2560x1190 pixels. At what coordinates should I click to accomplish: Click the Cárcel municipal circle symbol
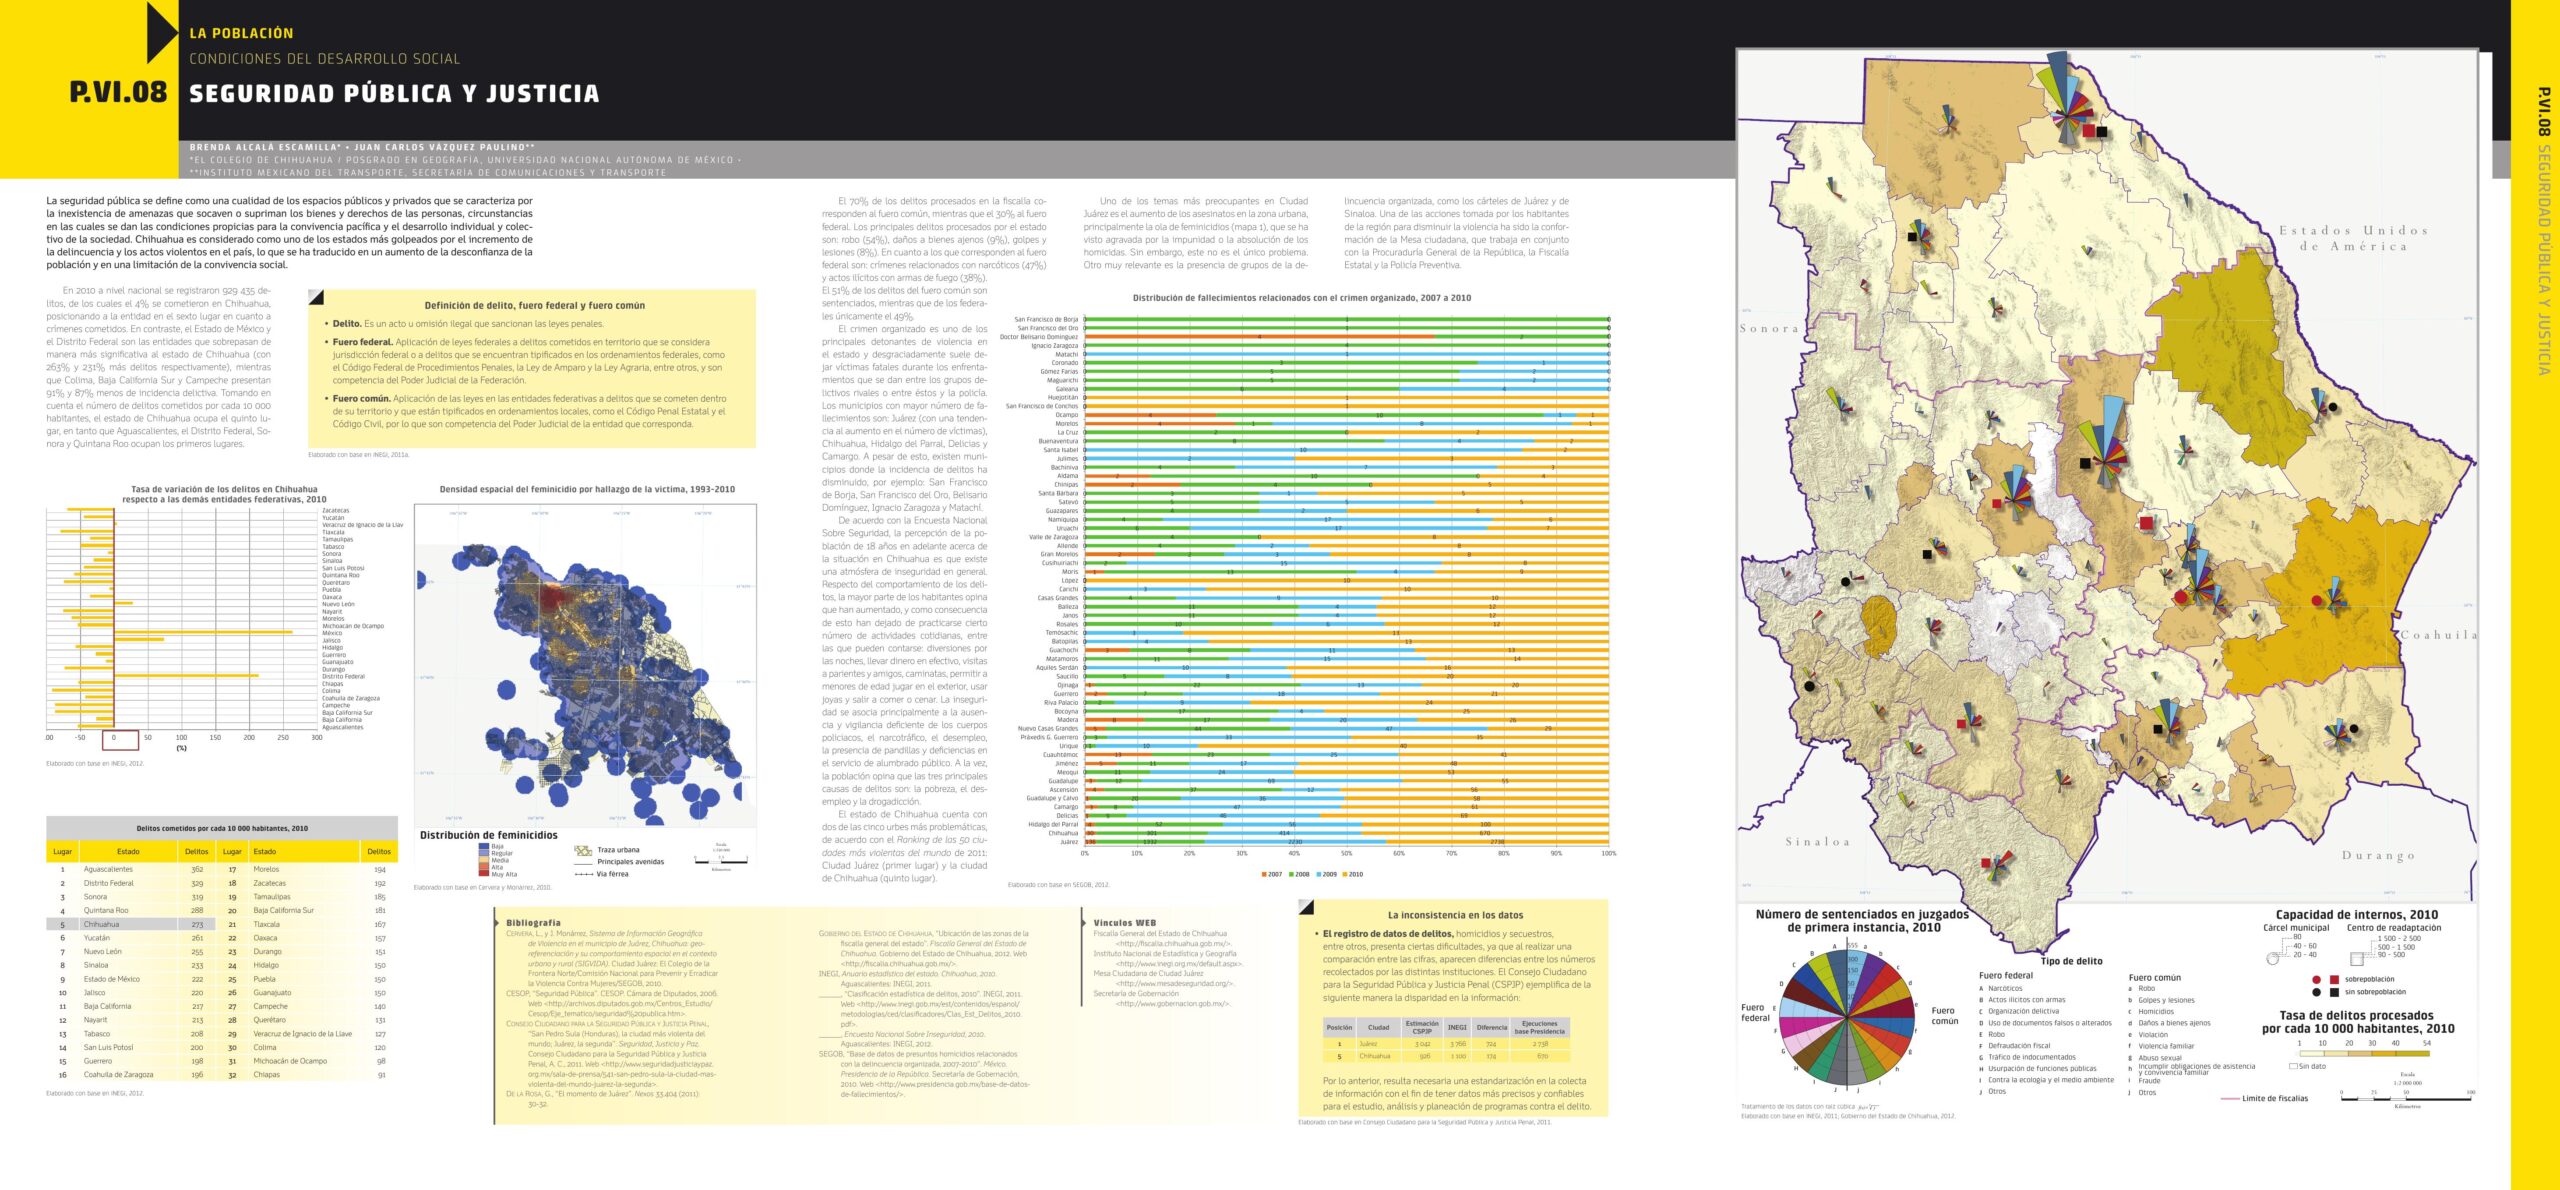pyautogui.click(x=2272, y=957)
